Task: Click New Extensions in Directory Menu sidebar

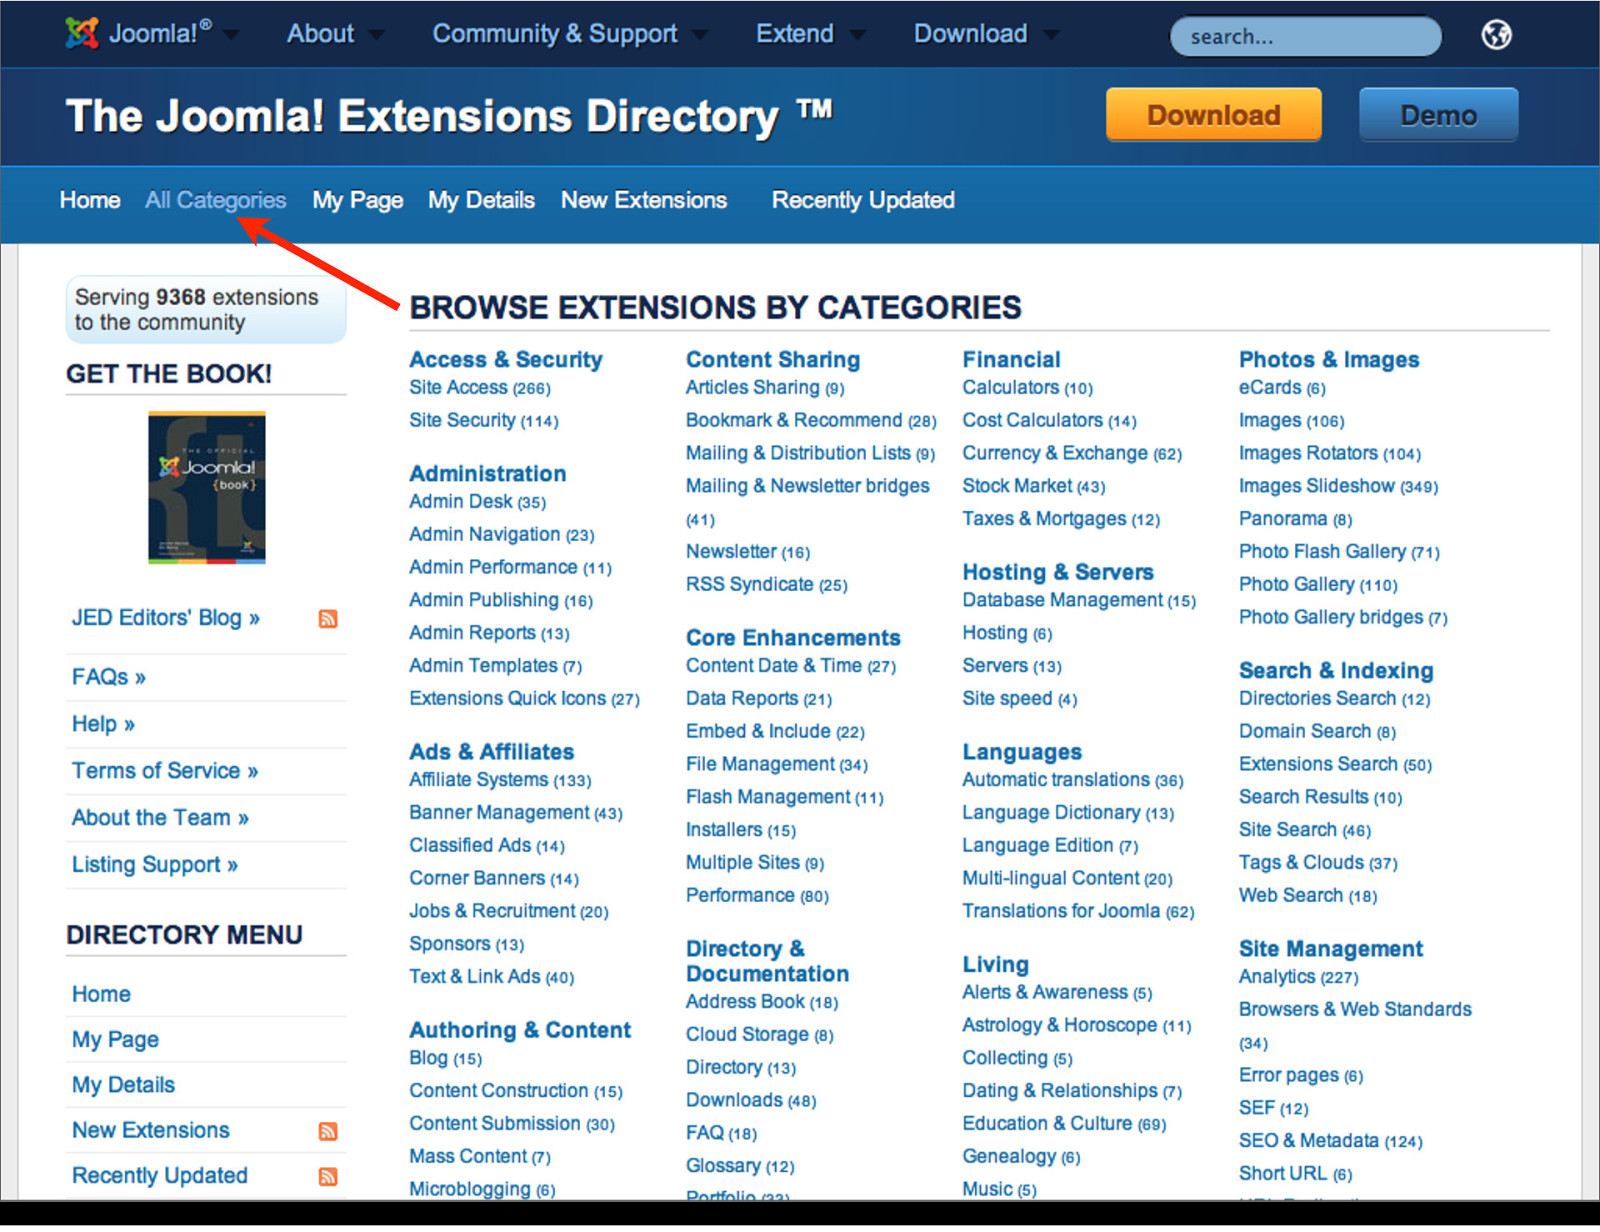Action: [x=151, y=1131]
